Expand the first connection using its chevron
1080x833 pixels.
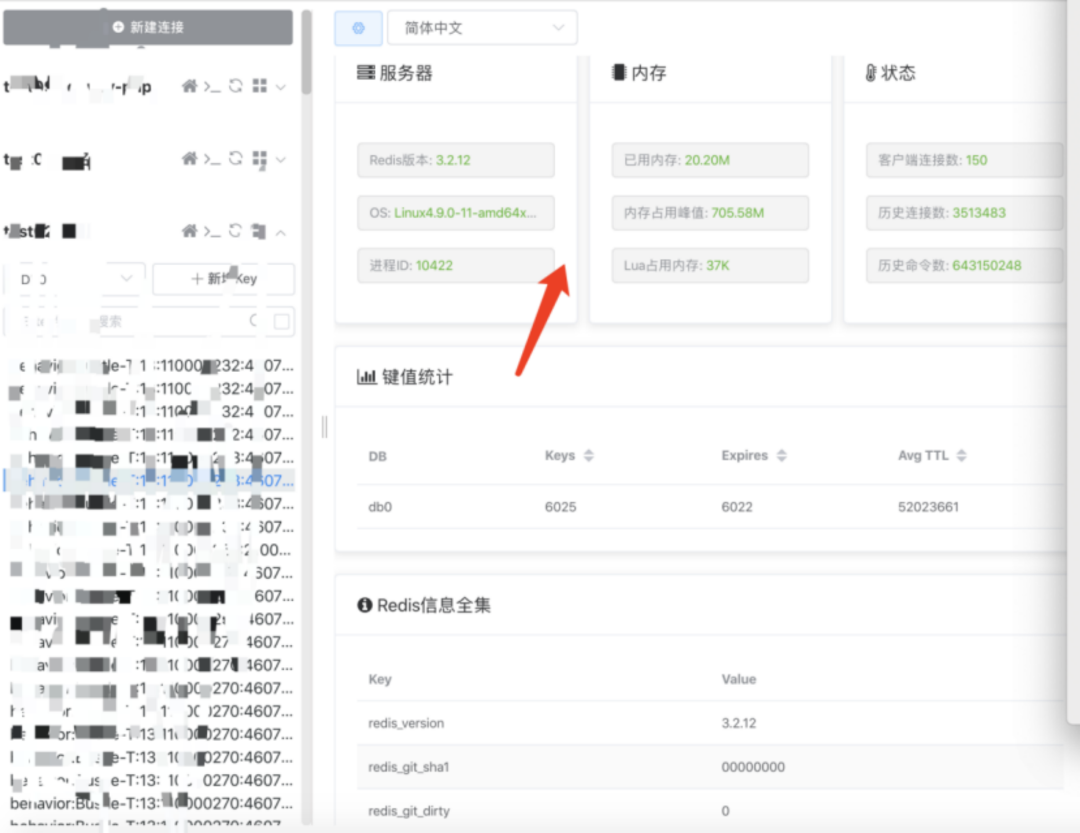coord(281,87)
